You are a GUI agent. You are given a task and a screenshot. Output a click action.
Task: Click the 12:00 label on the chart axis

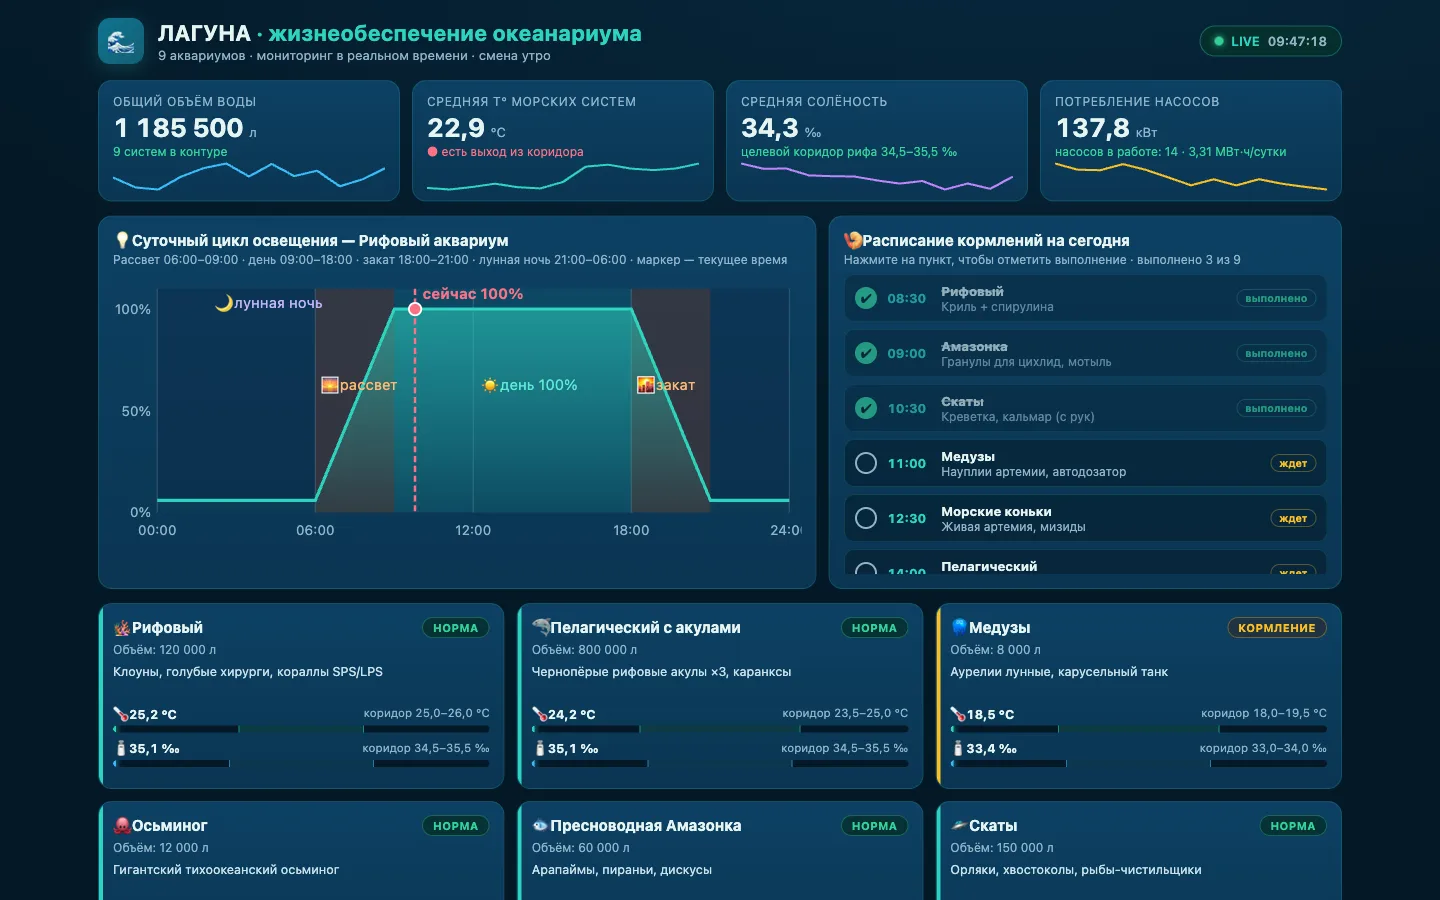click(x=473, y=530)
